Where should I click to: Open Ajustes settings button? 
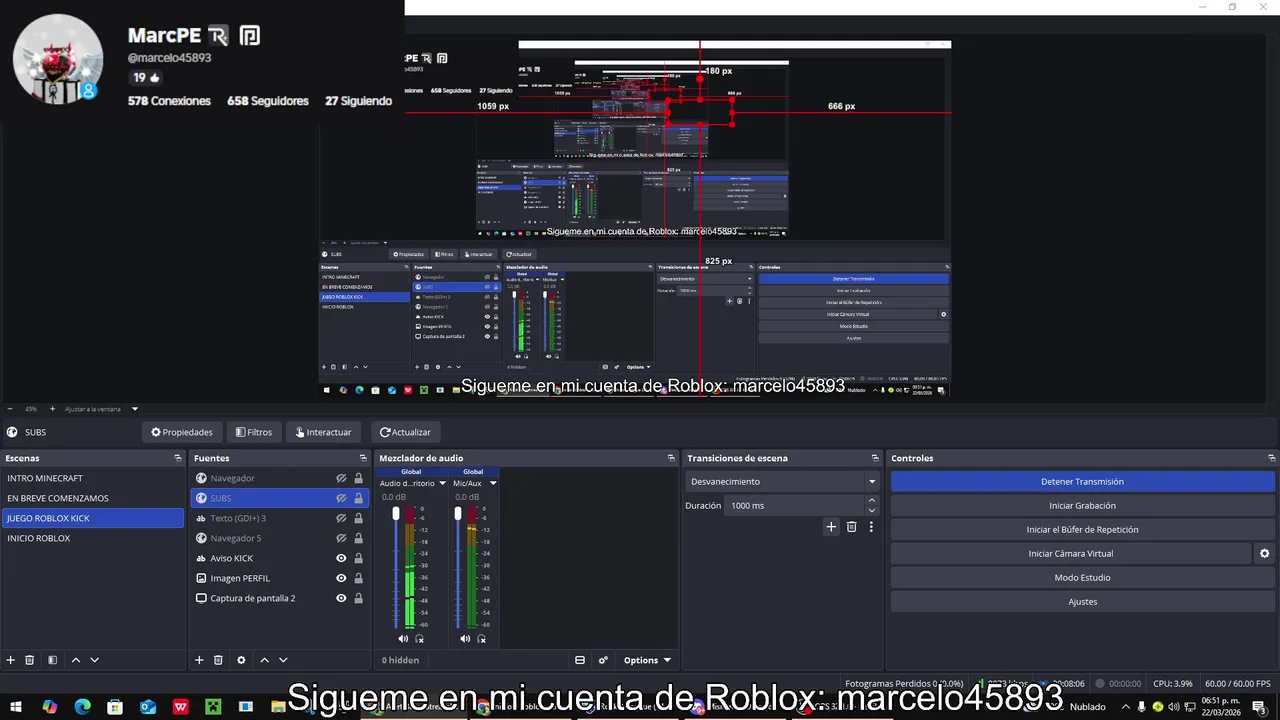pos(1082,601)
